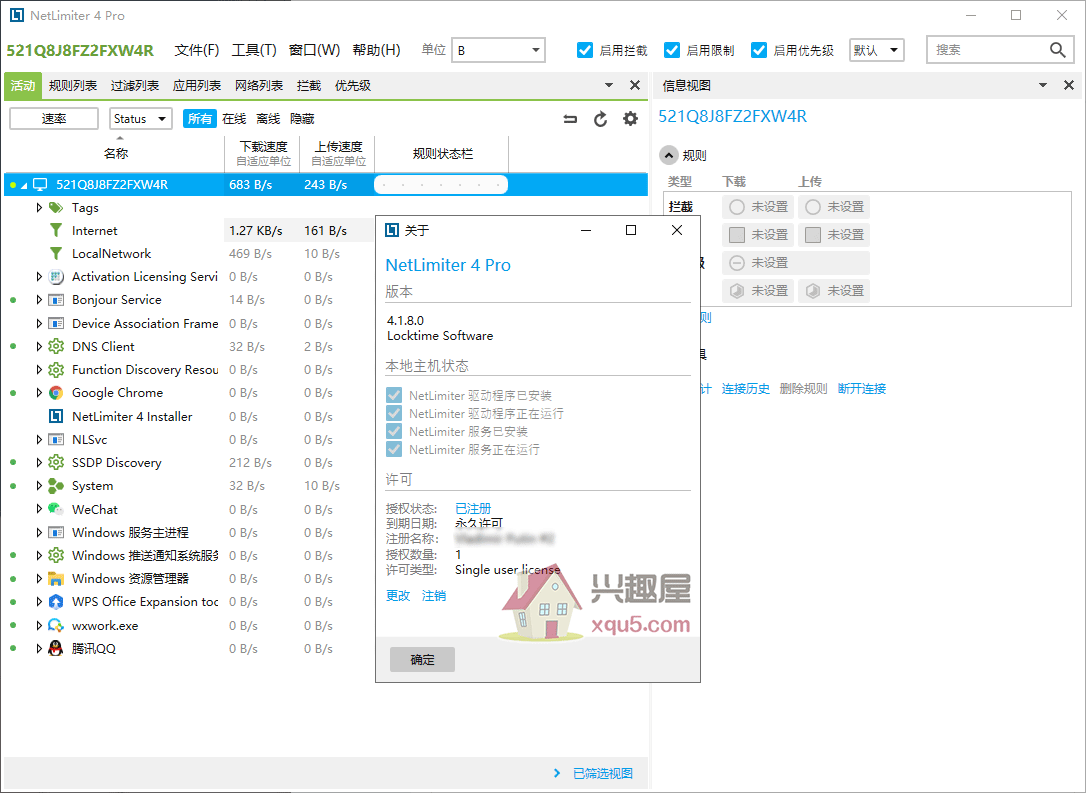This screenshot has height=793, width=1086.
Task: Click the WeChat app icon
Action: (56, 509)
